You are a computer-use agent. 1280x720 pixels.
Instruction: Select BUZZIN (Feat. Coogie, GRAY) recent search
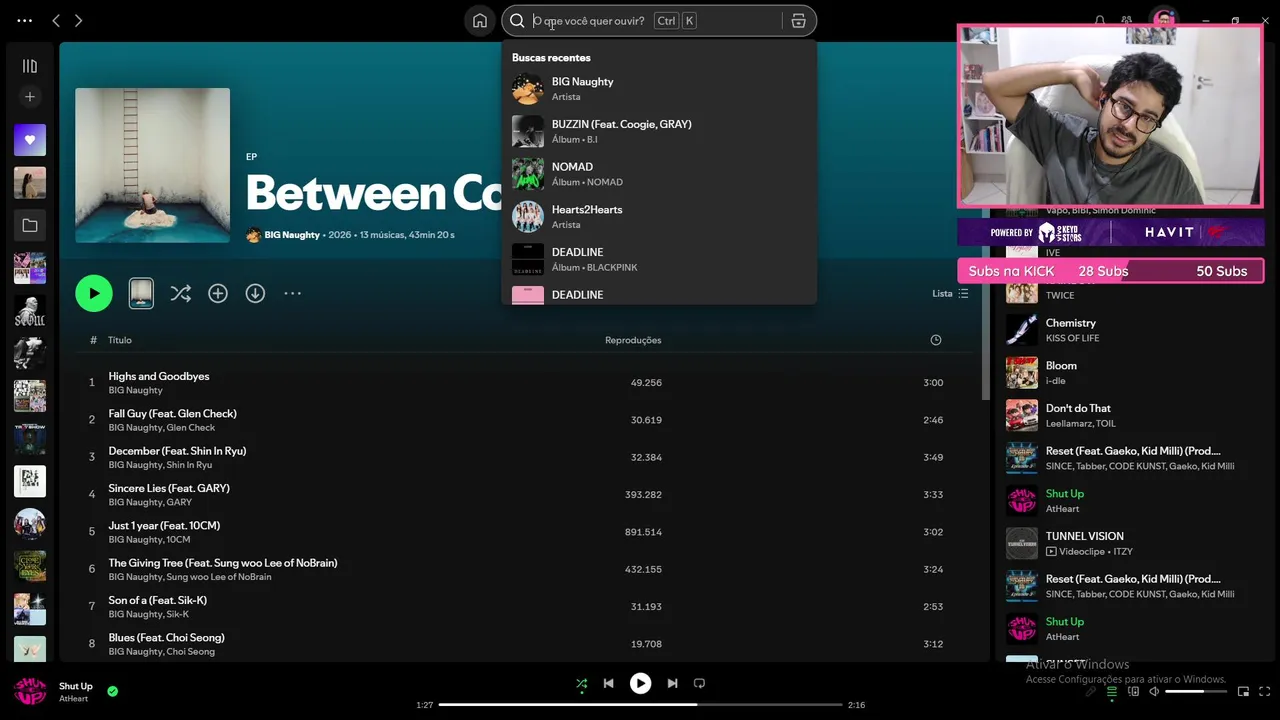pyautogui.click(x=659, y=131)
